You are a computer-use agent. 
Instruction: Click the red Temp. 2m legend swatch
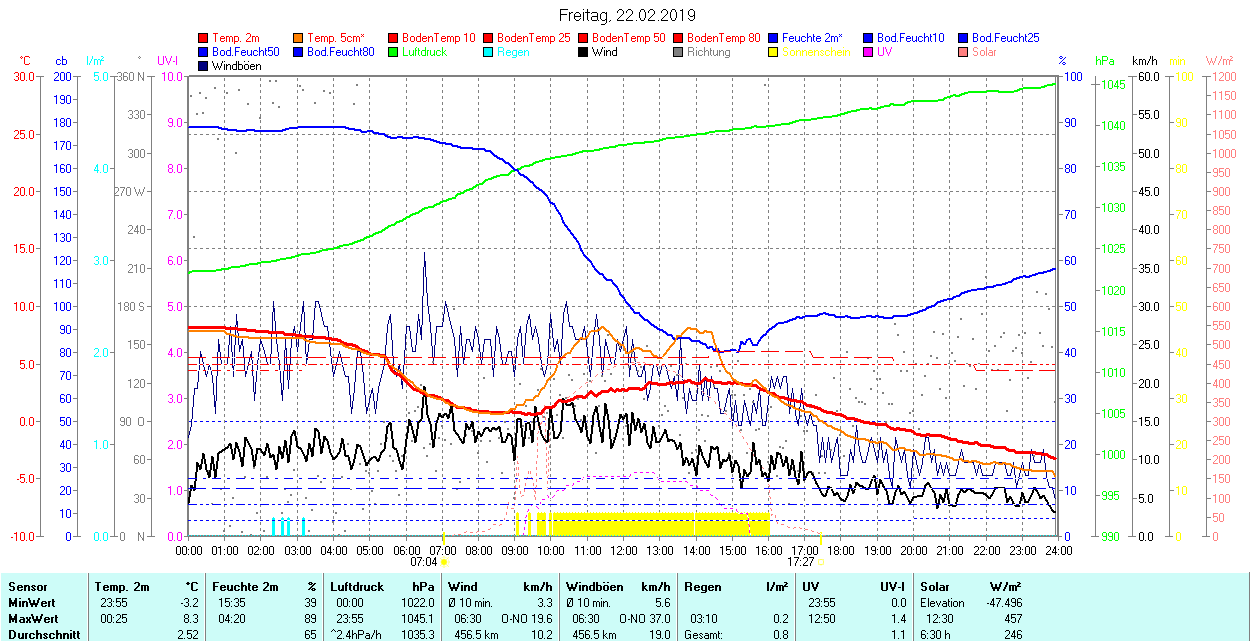click(x=204, y=38)
